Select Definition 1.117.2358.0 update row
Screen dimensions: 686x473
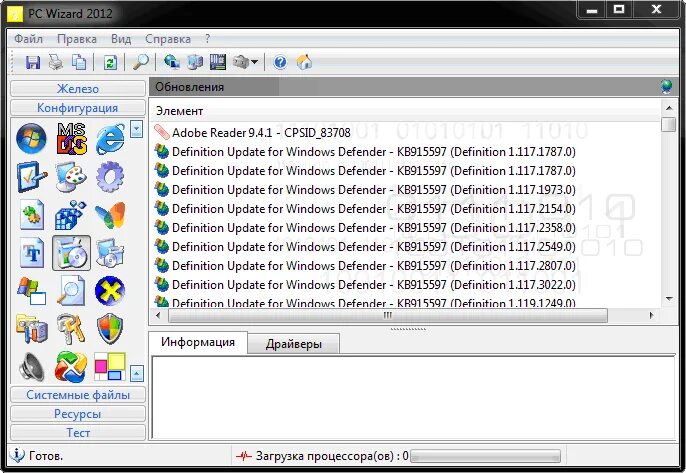click(x=365, y=228)
